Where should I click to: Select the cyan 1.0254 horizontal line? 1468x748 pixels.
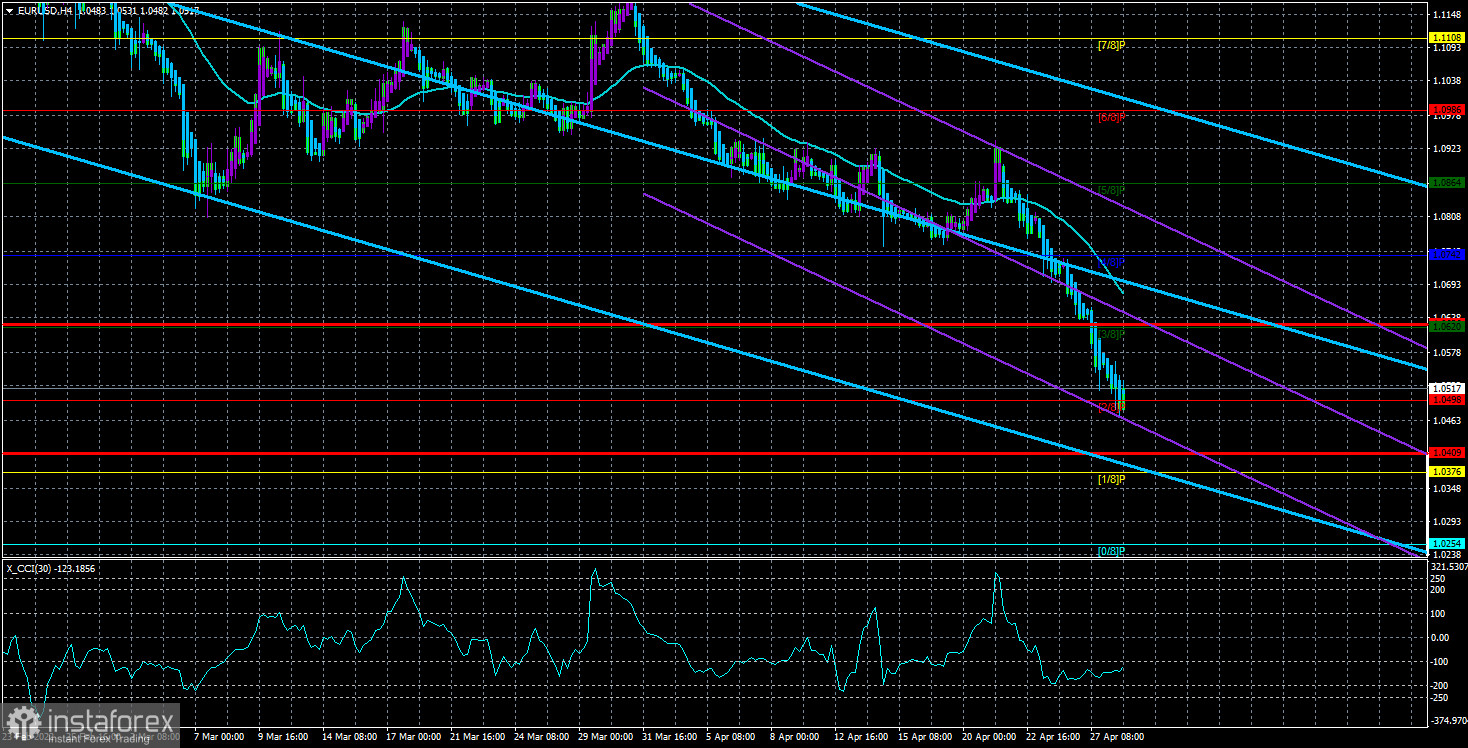tap(714, 544)
